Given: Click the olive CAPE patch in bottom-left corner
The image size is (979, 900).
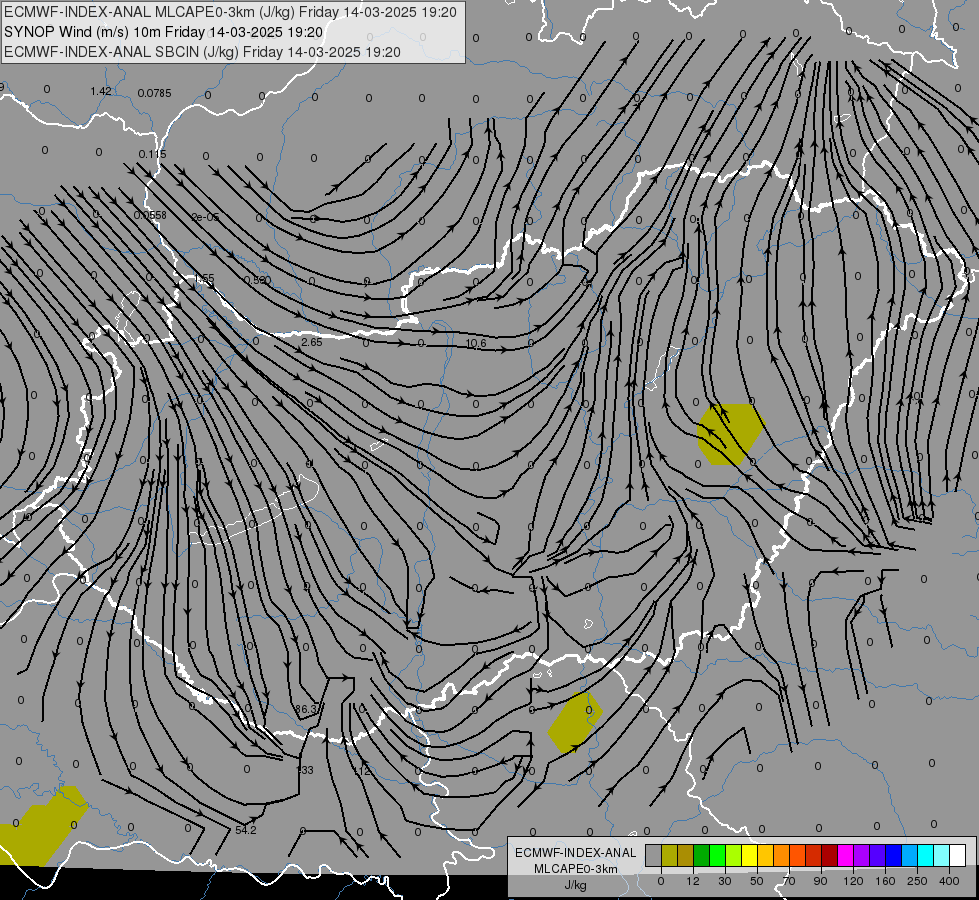Looking at the screenshot, I should tap(42, 827).
